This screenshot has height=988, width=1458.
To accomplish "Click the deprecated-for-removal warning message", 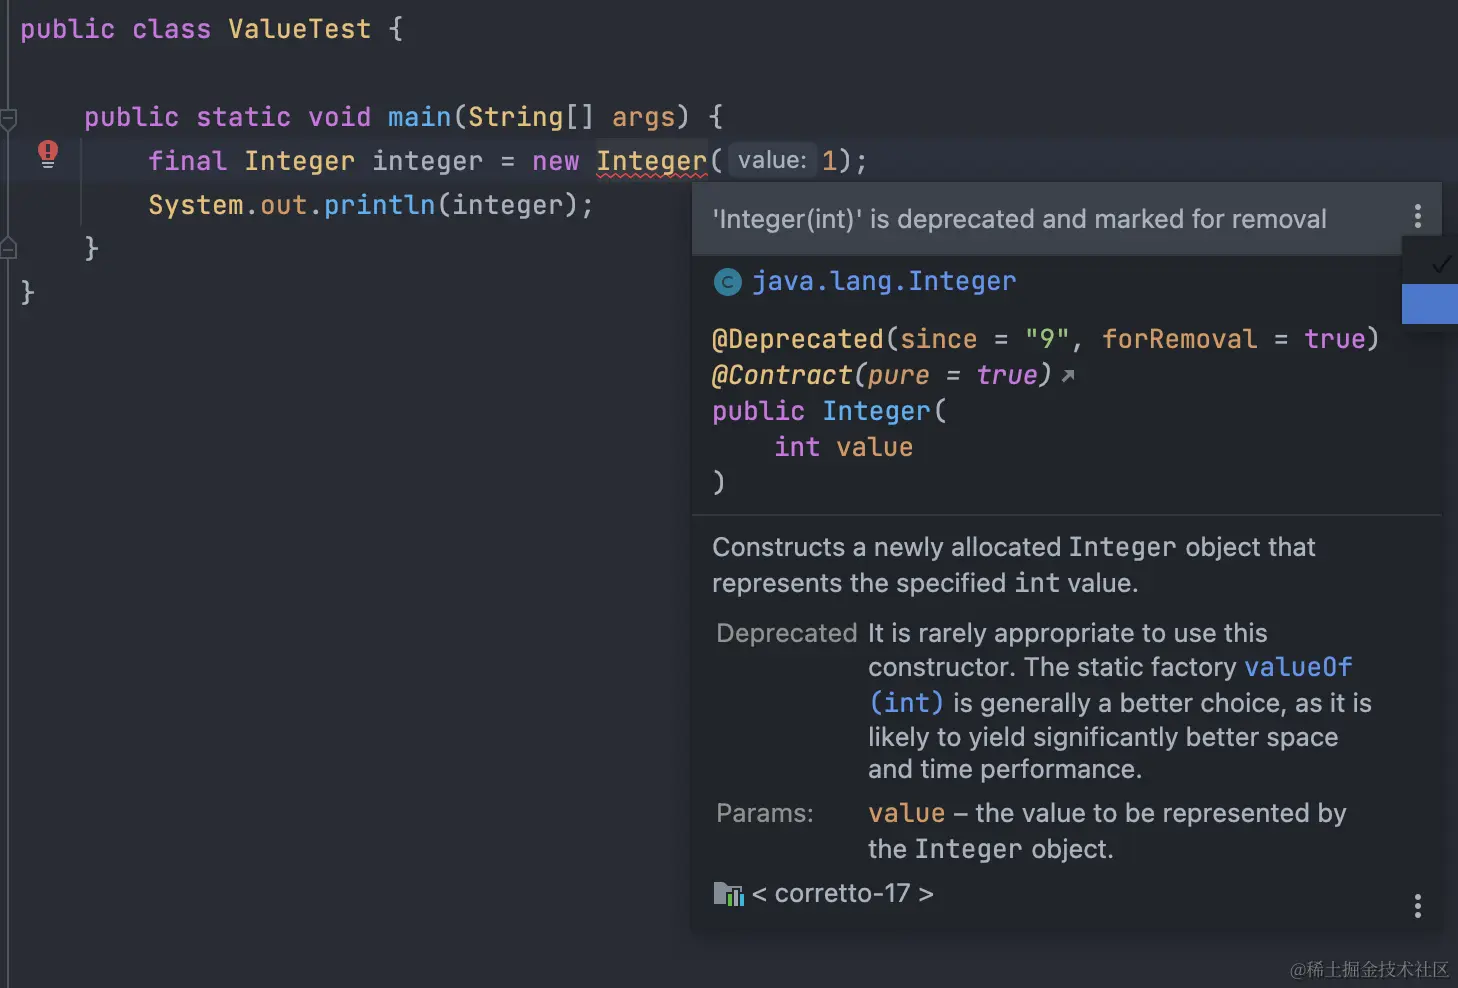I will click(1019, 219).
